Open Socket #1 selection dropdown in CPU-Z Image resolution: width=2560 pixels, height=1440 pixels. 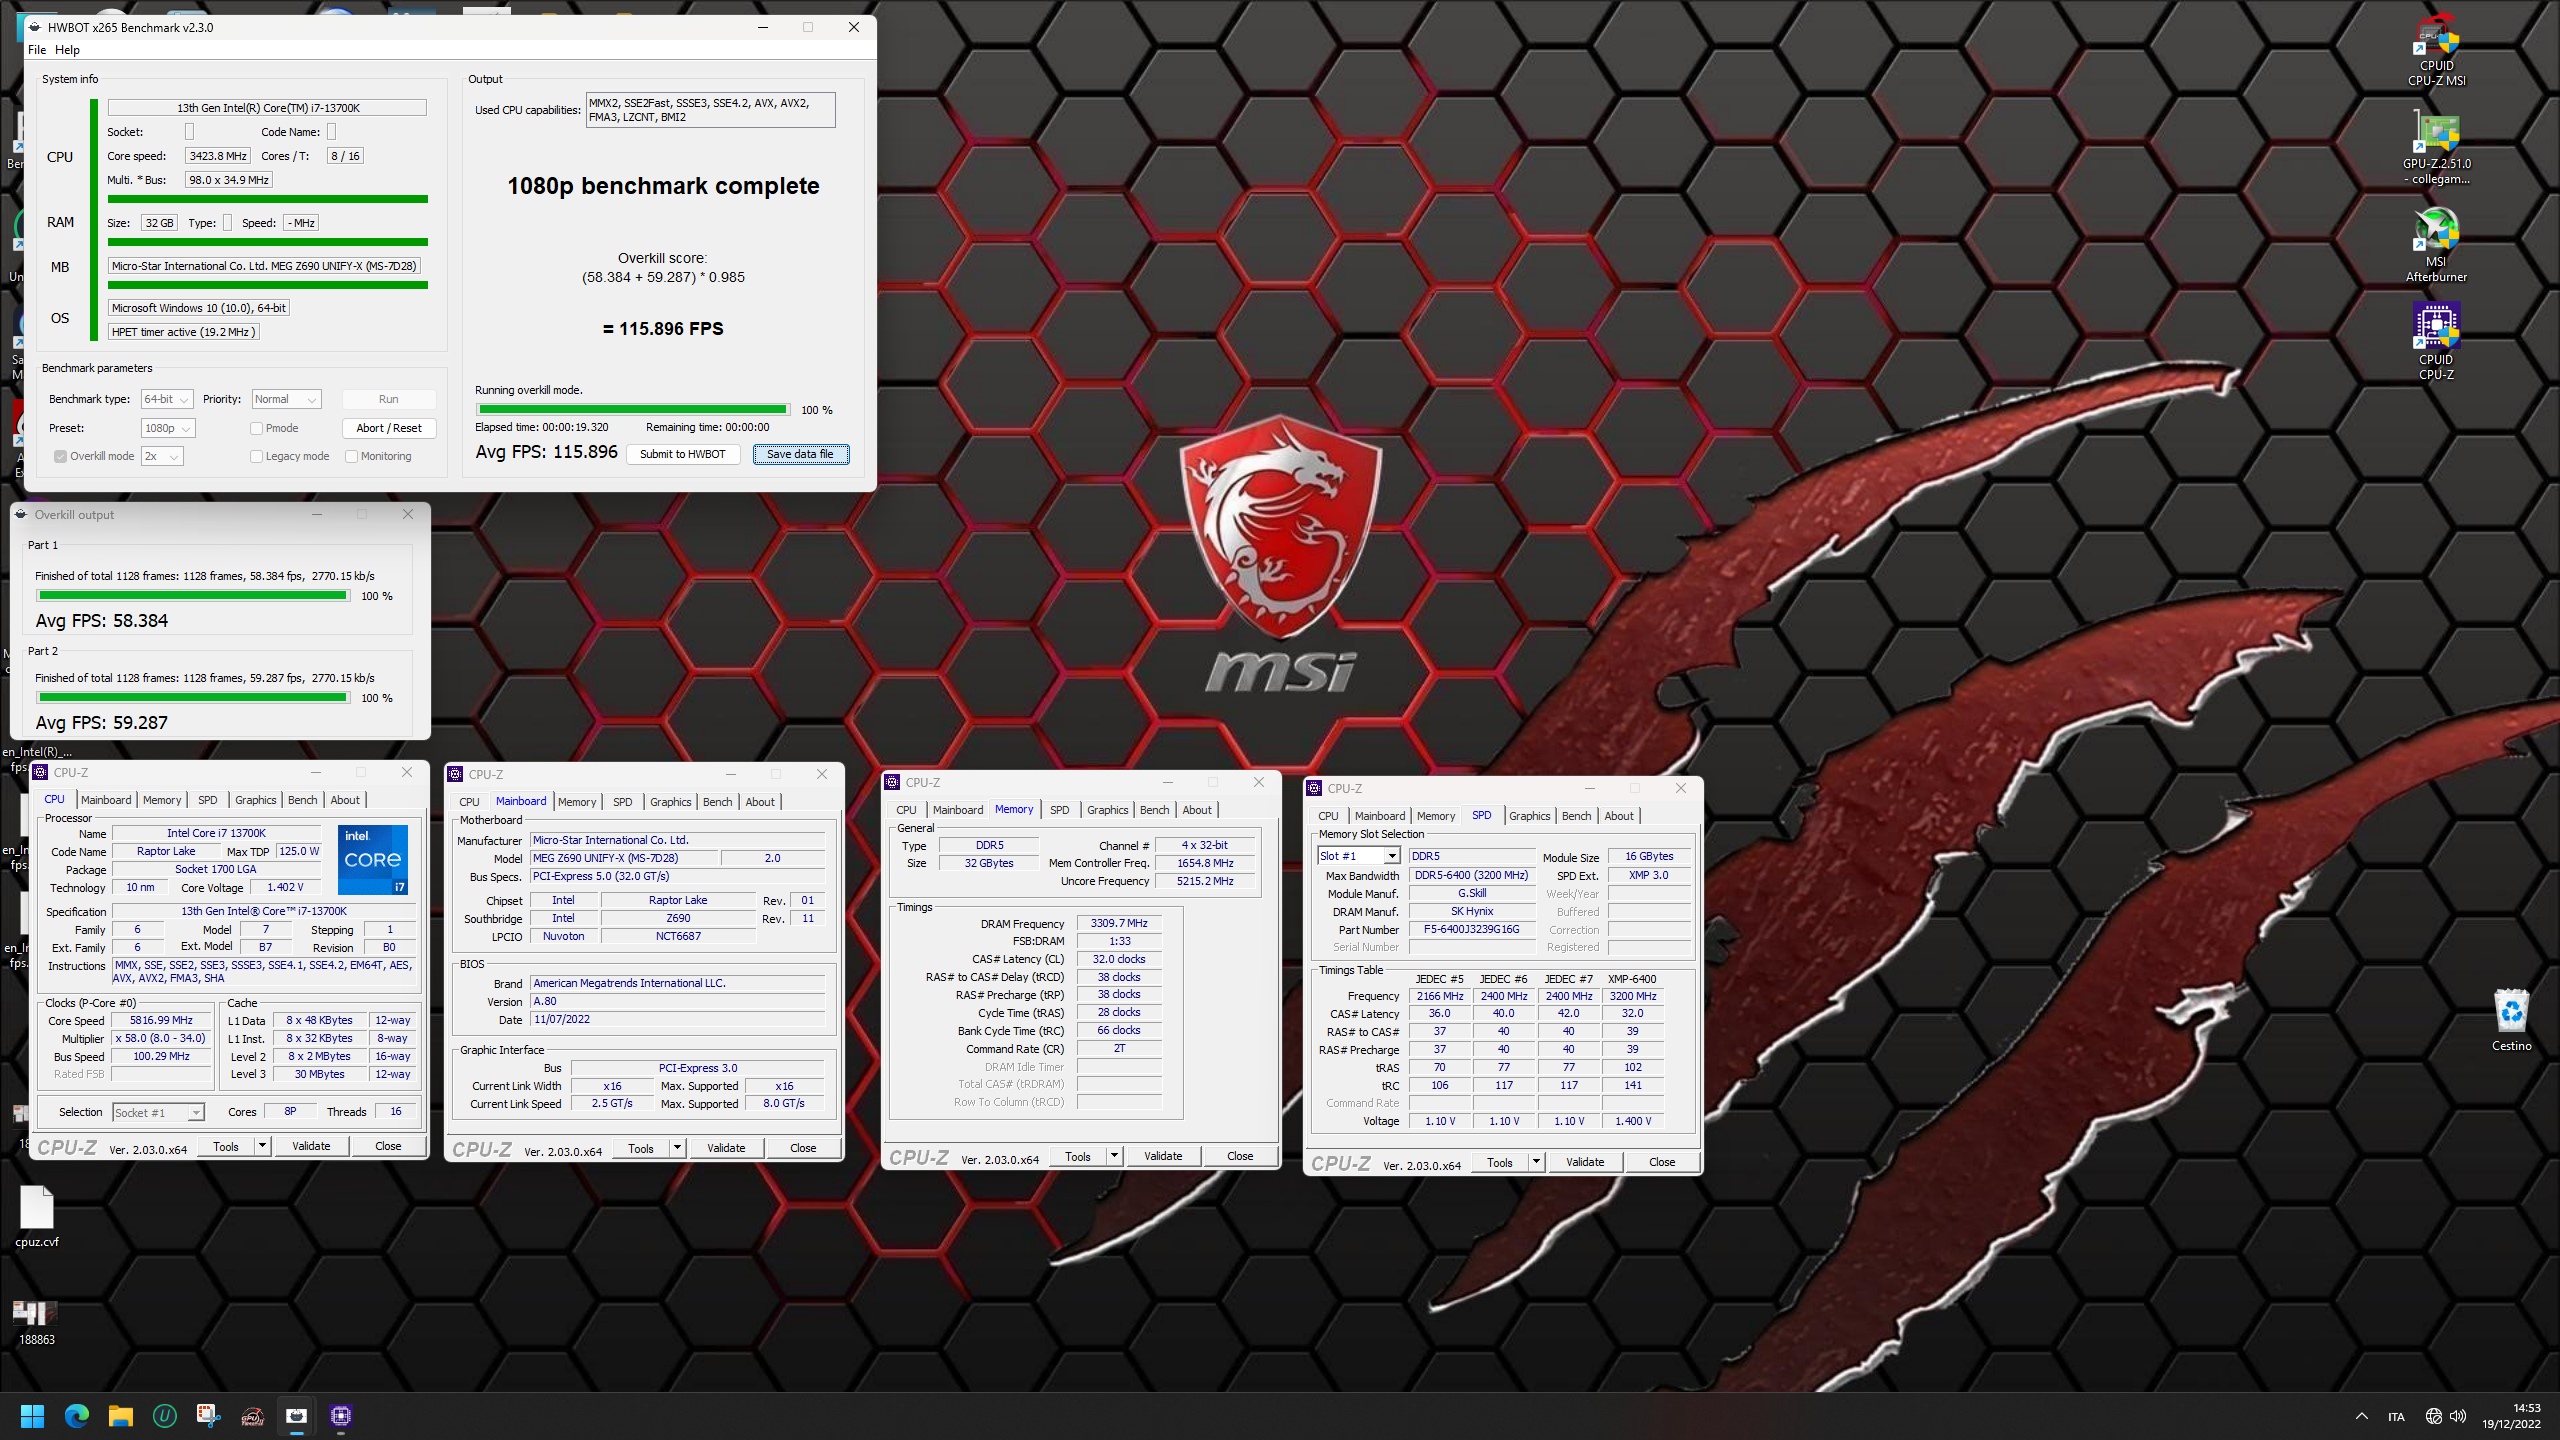(158, 1112)
